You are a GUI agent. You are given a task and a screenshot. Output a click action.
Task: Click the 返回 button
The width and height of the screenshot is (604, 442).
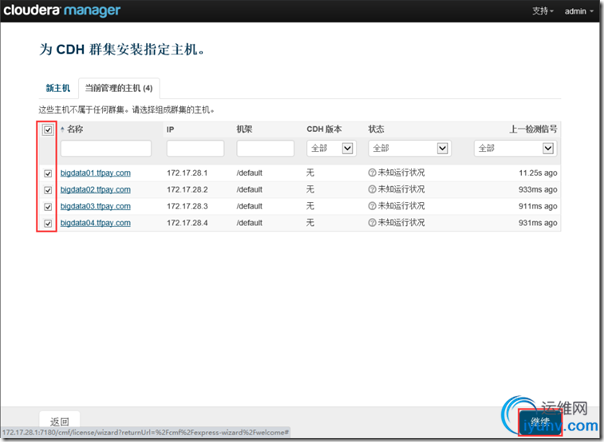(60, 421)
